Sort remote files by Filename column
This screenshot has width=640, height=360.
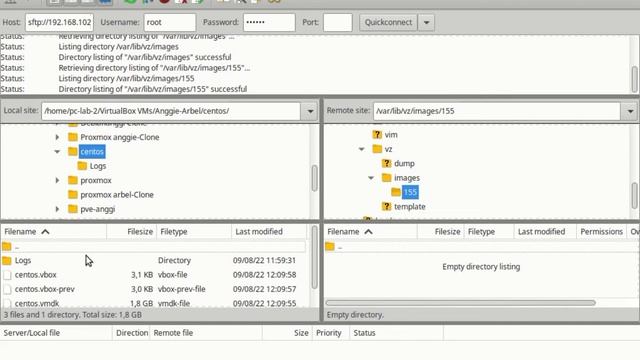coord(371,231)
